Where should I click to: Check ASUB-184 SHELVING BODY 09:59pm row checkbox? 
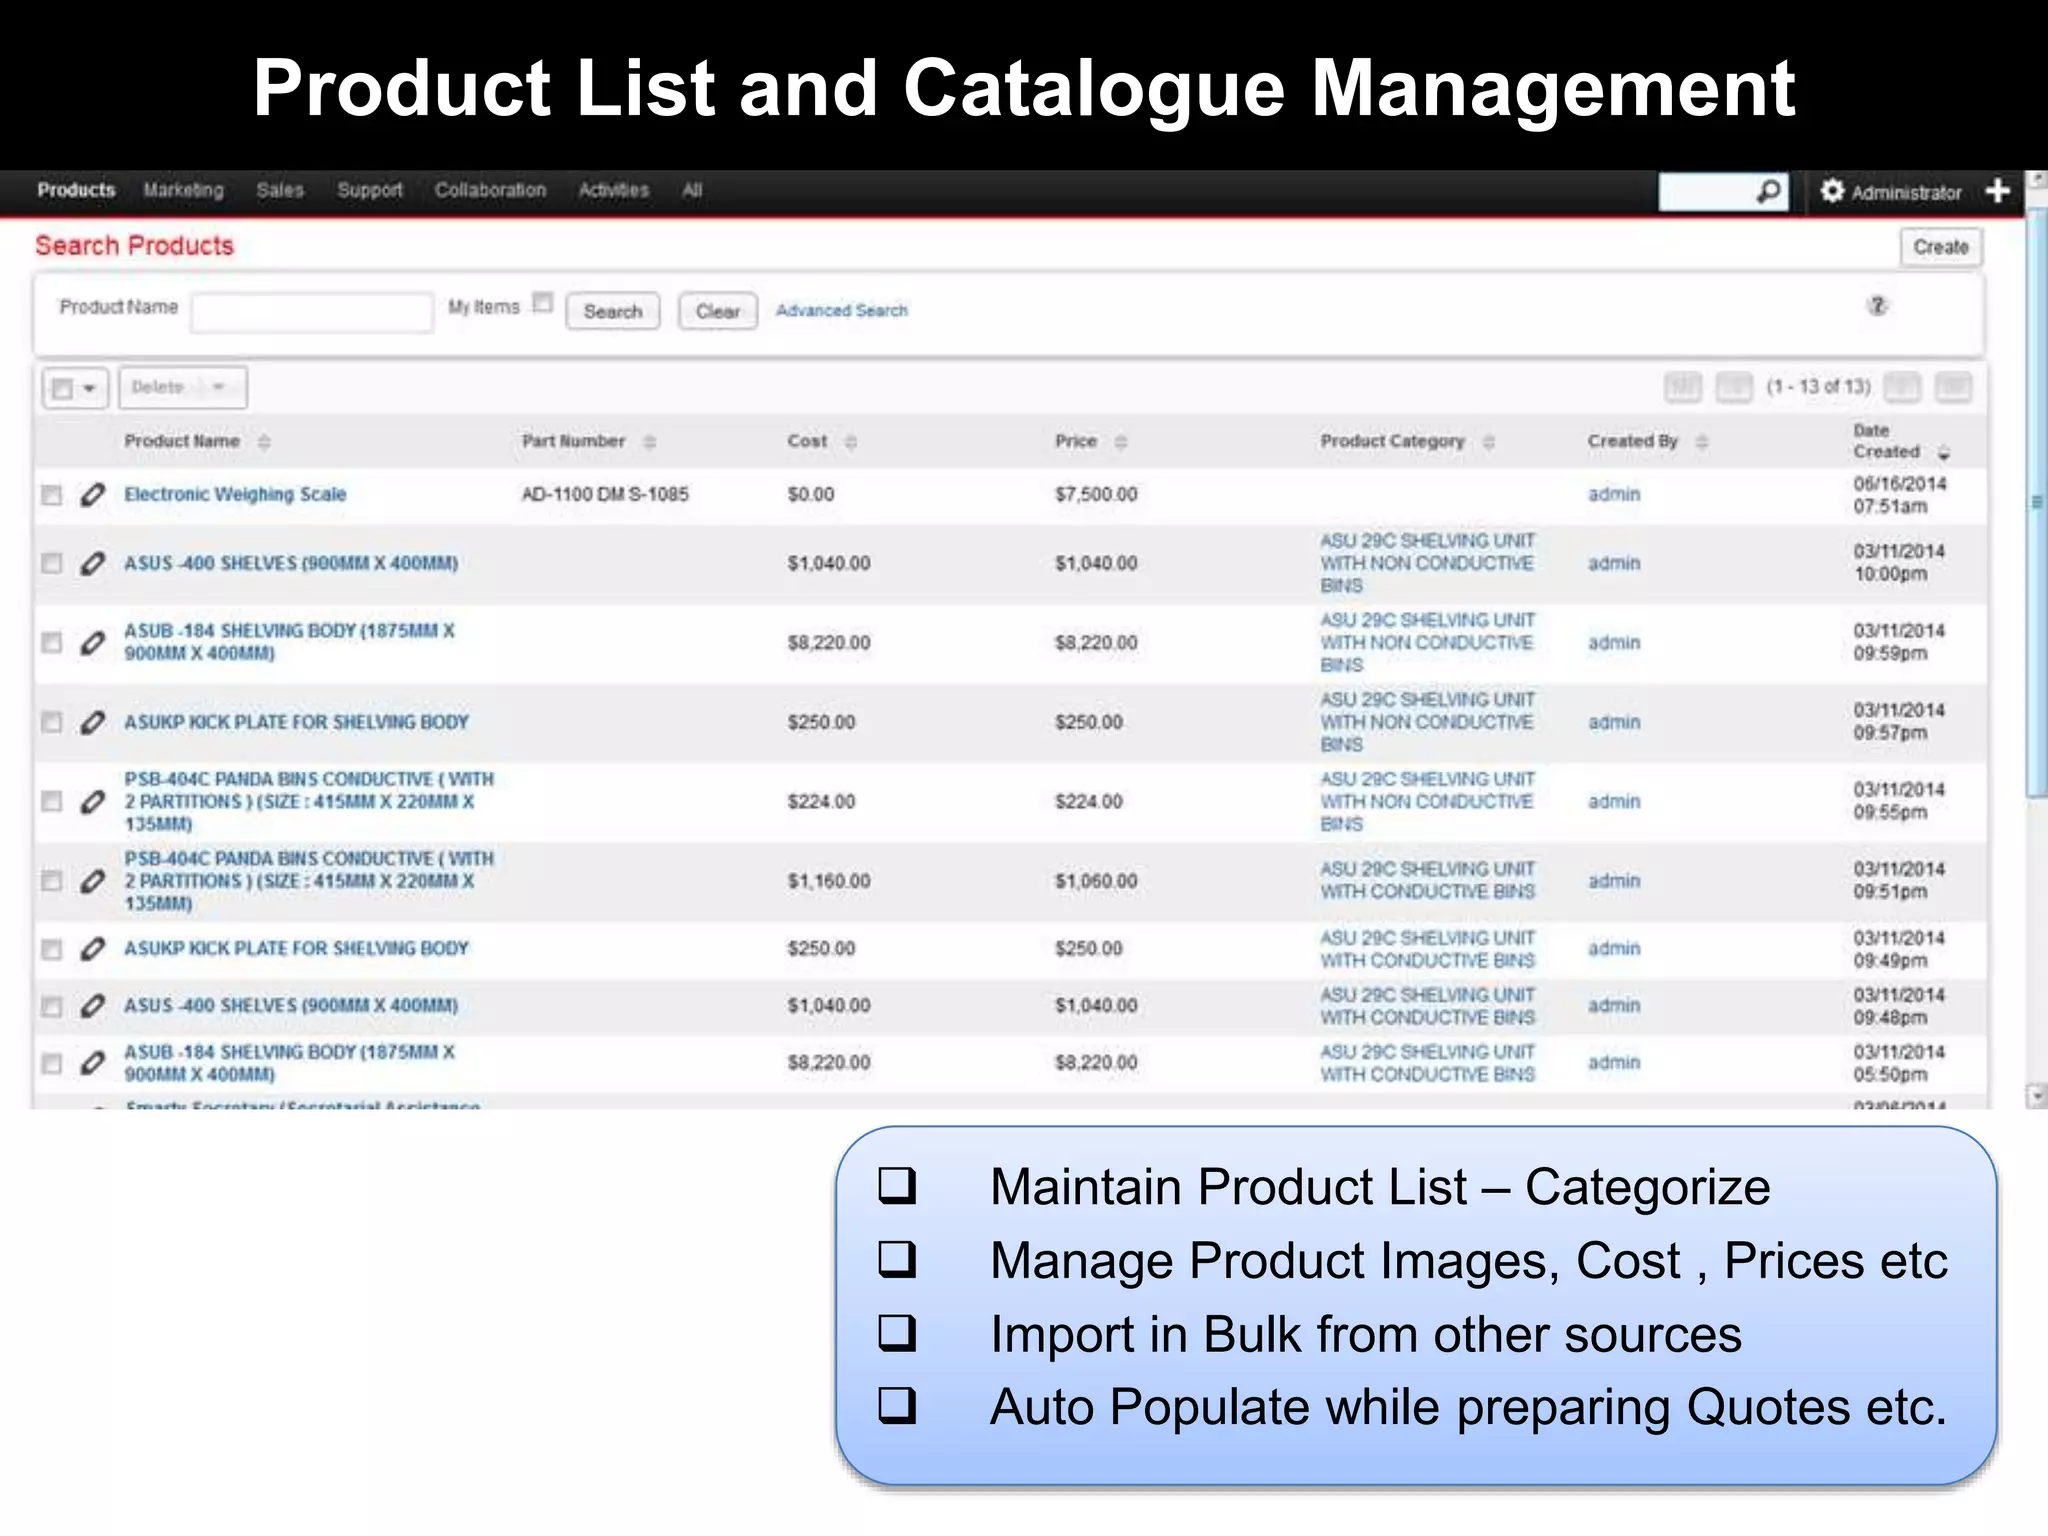coord(51,642)
